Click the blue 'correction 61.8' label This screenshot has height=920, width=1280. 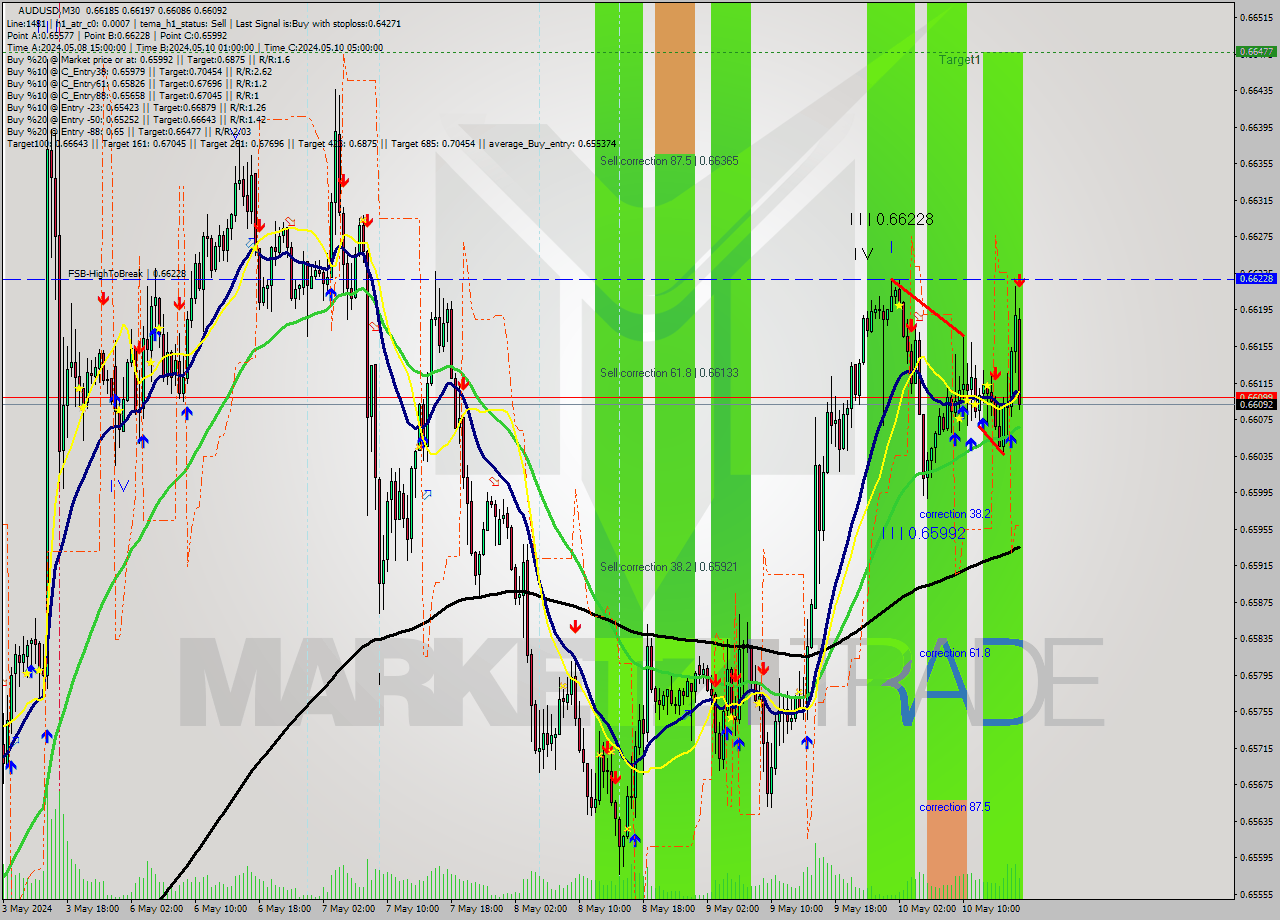click(x=955, y=653)
